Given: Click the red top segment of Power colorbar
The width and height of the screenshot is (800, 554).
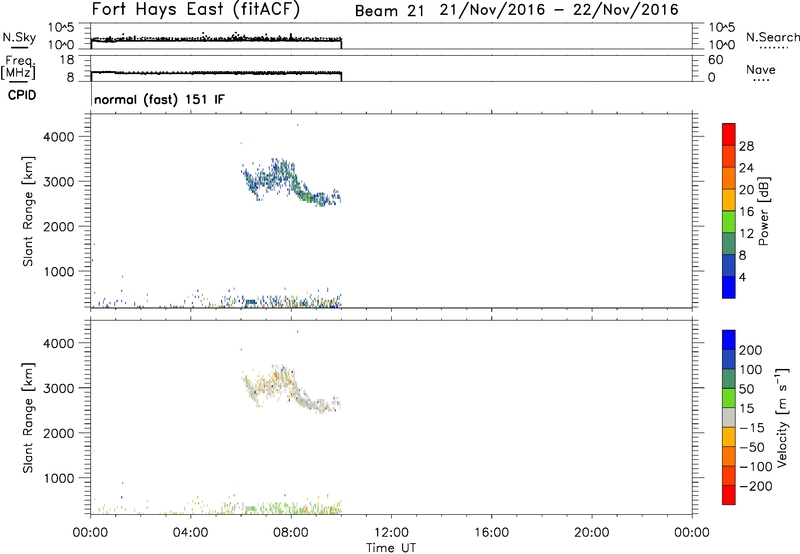Looking at the screenshot, I should coord(729,134).
